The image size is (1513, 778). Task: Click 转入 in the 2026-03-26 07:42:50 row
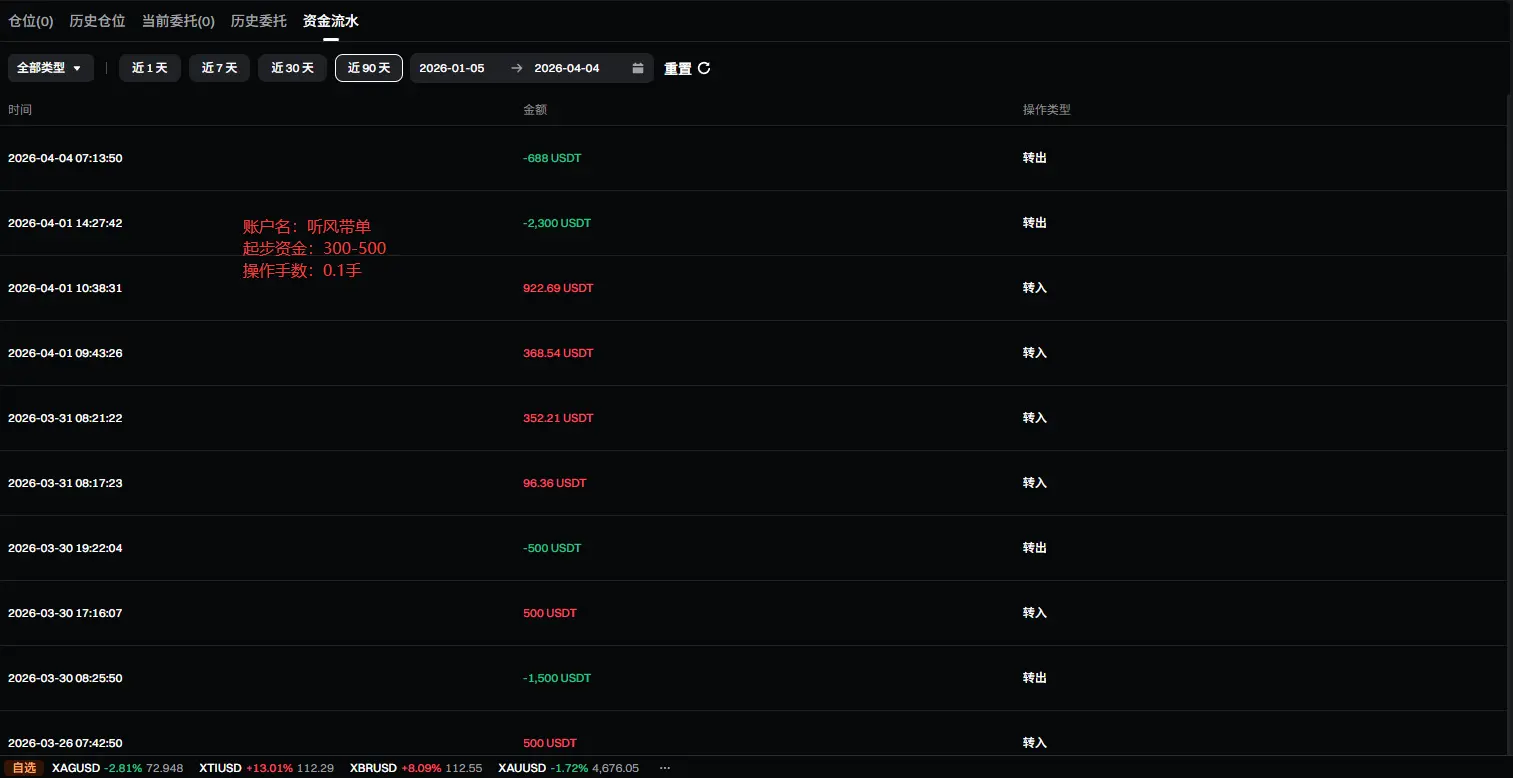1035,743
